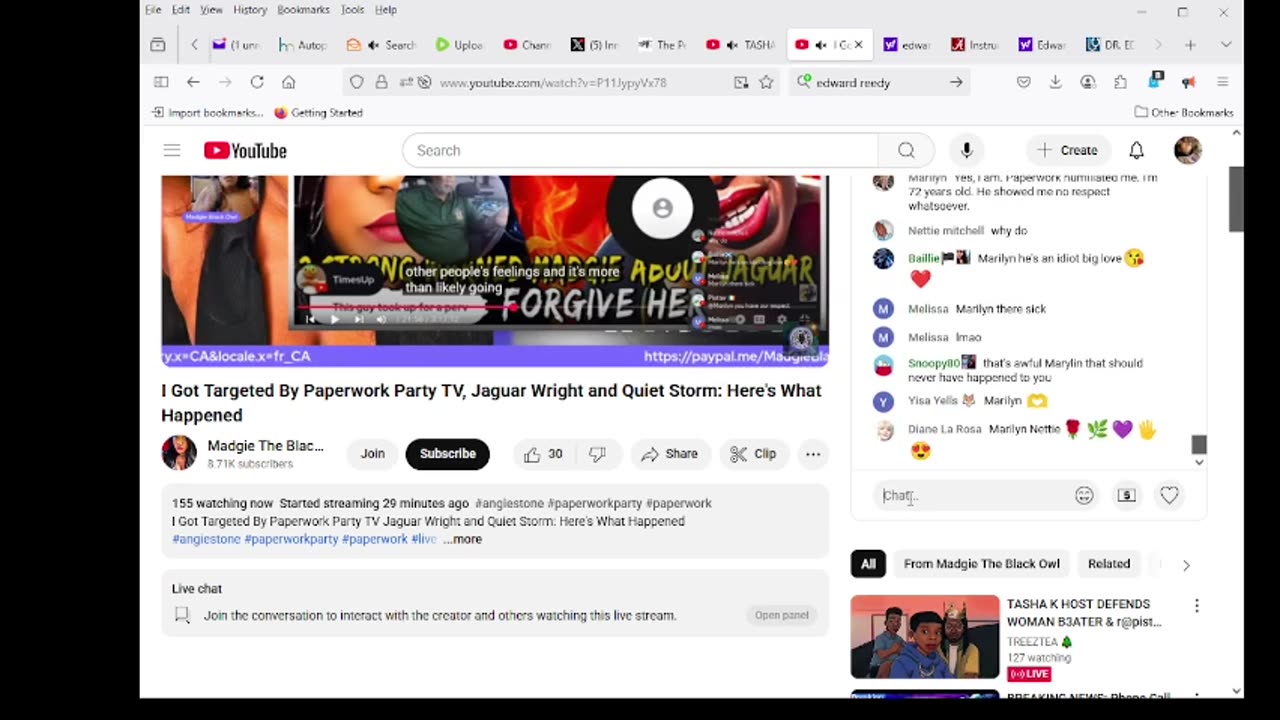This screenshot has width=1280, height=720.
Task: Open the Super Chat dollar icon
Action: tap(1127, 495)
